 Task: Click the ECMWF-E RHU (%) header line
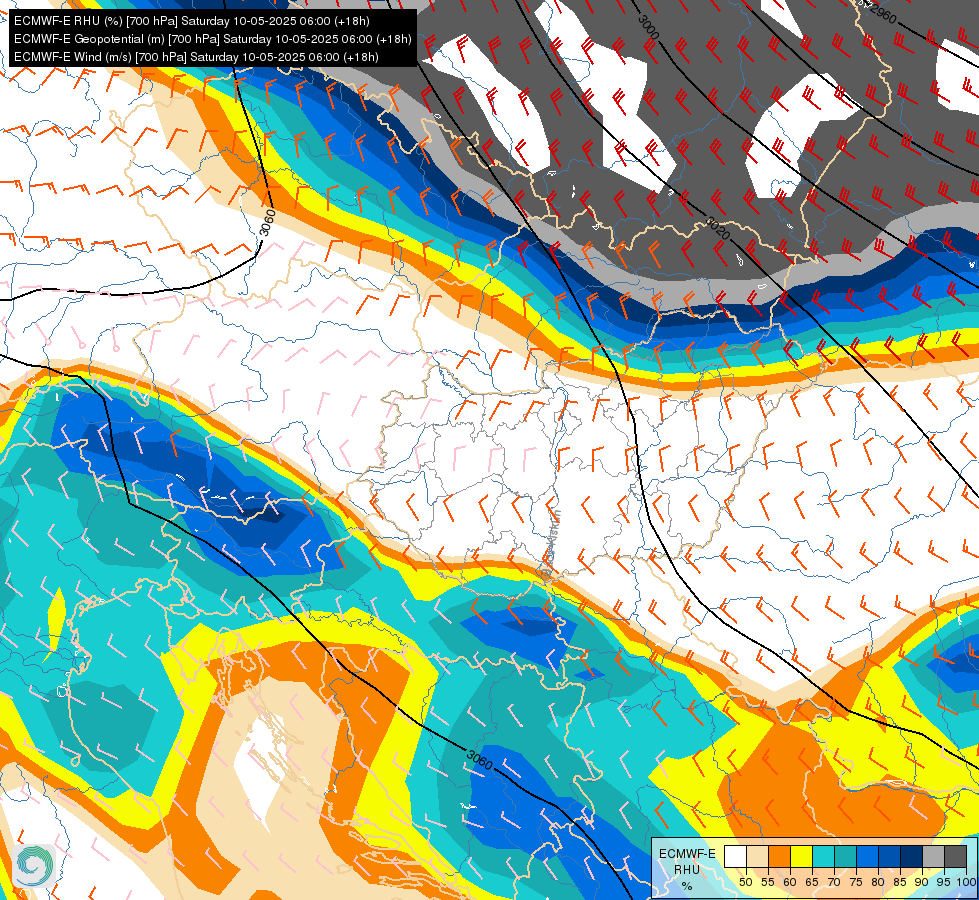point(192,21)
